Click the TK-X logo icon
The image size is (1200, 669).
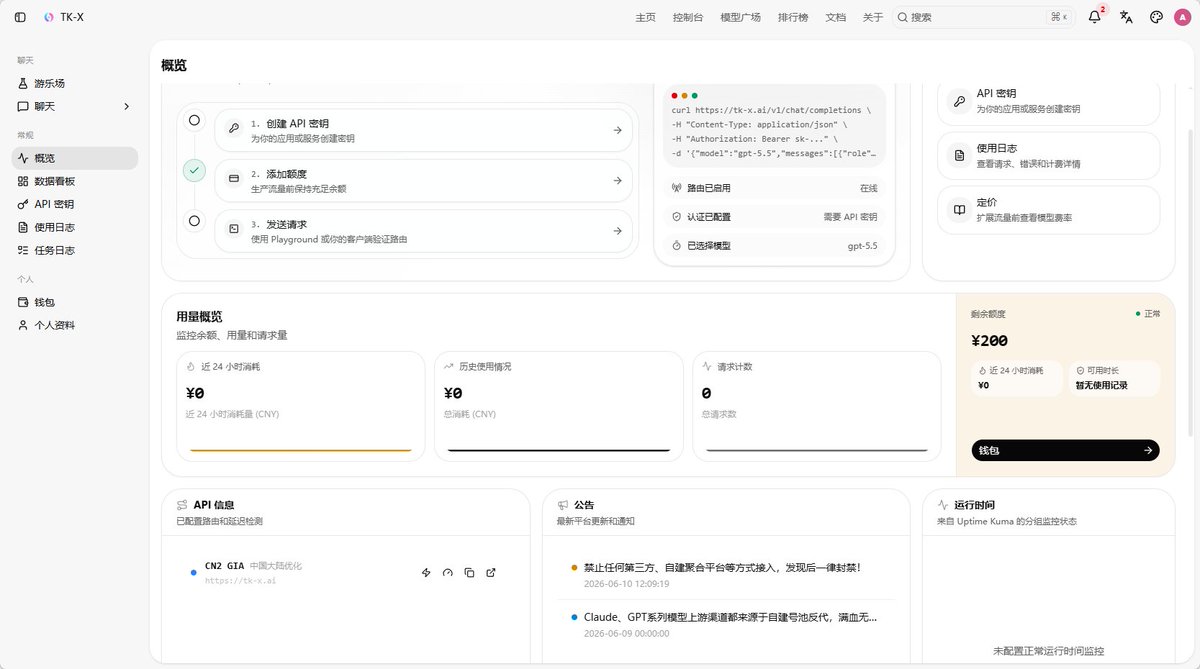[x=49, y=17]
